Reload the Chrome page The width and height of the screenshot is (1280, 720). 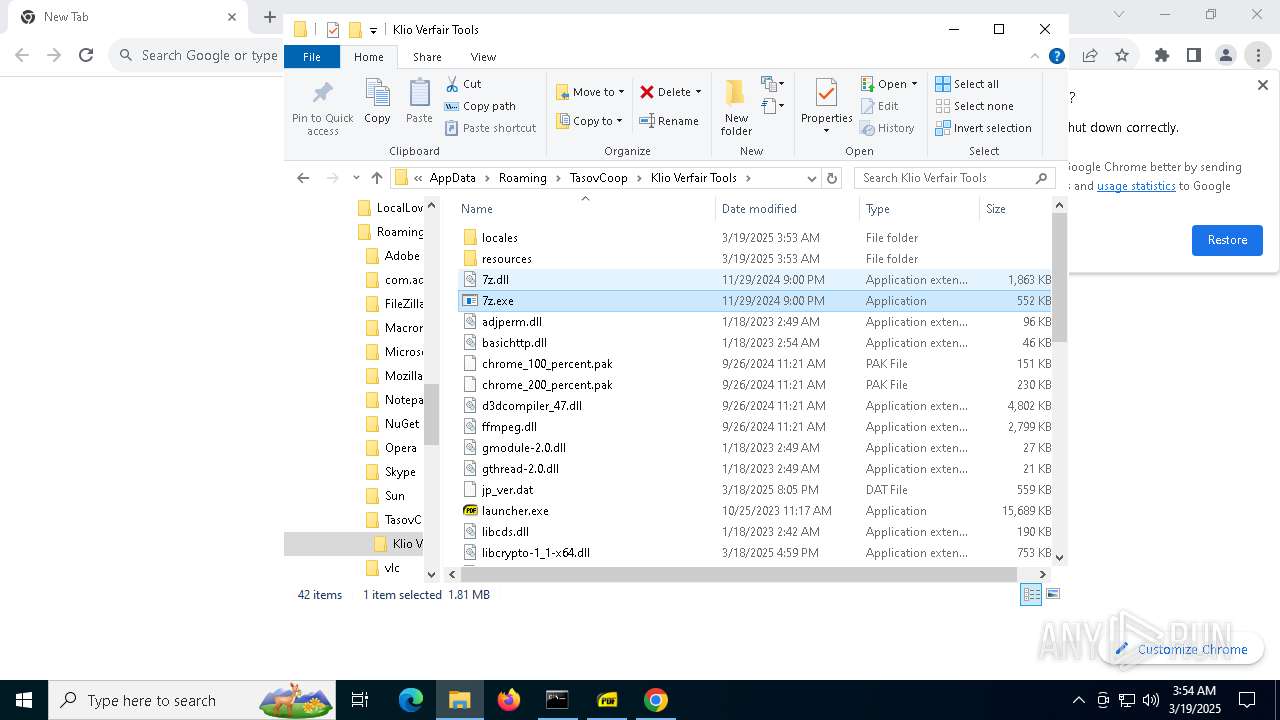pos(86,55)
